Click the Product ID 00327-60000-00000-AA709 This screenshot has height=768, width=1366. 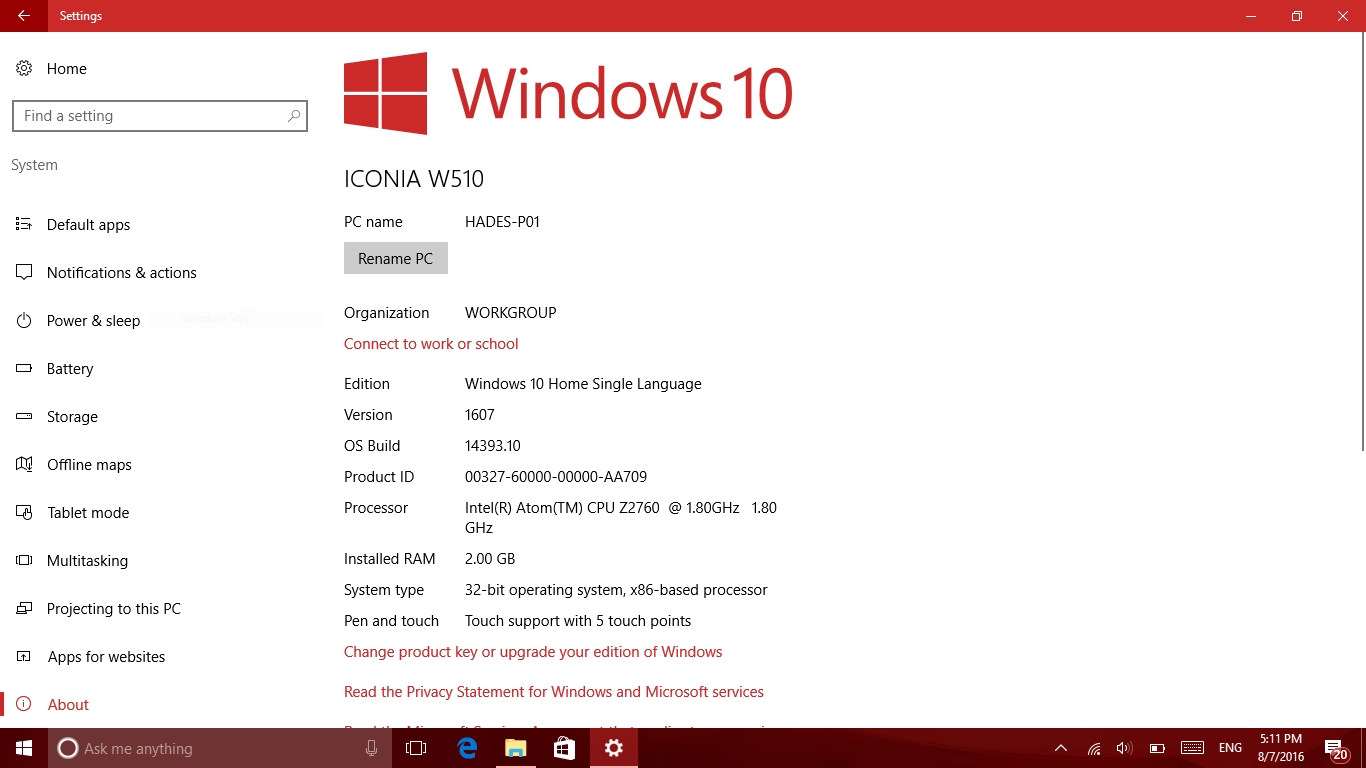coord(556,477)
